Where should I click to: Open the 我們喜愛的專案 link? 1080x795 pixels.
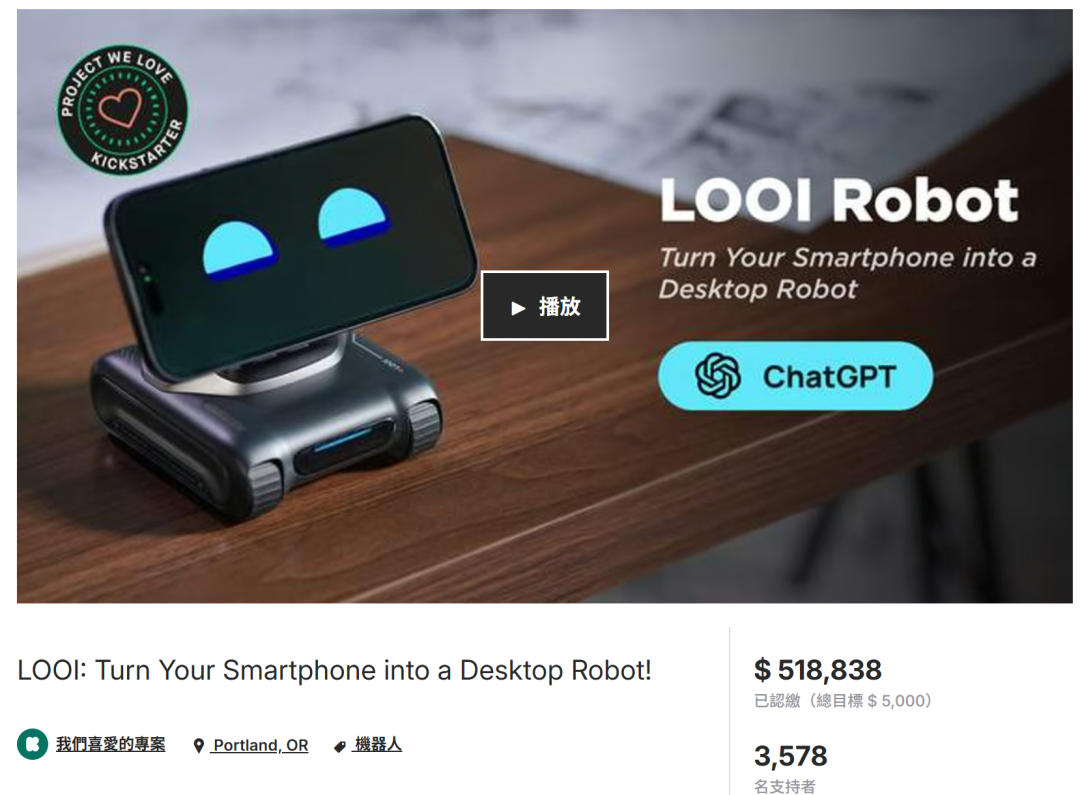[x=110, y=744]
